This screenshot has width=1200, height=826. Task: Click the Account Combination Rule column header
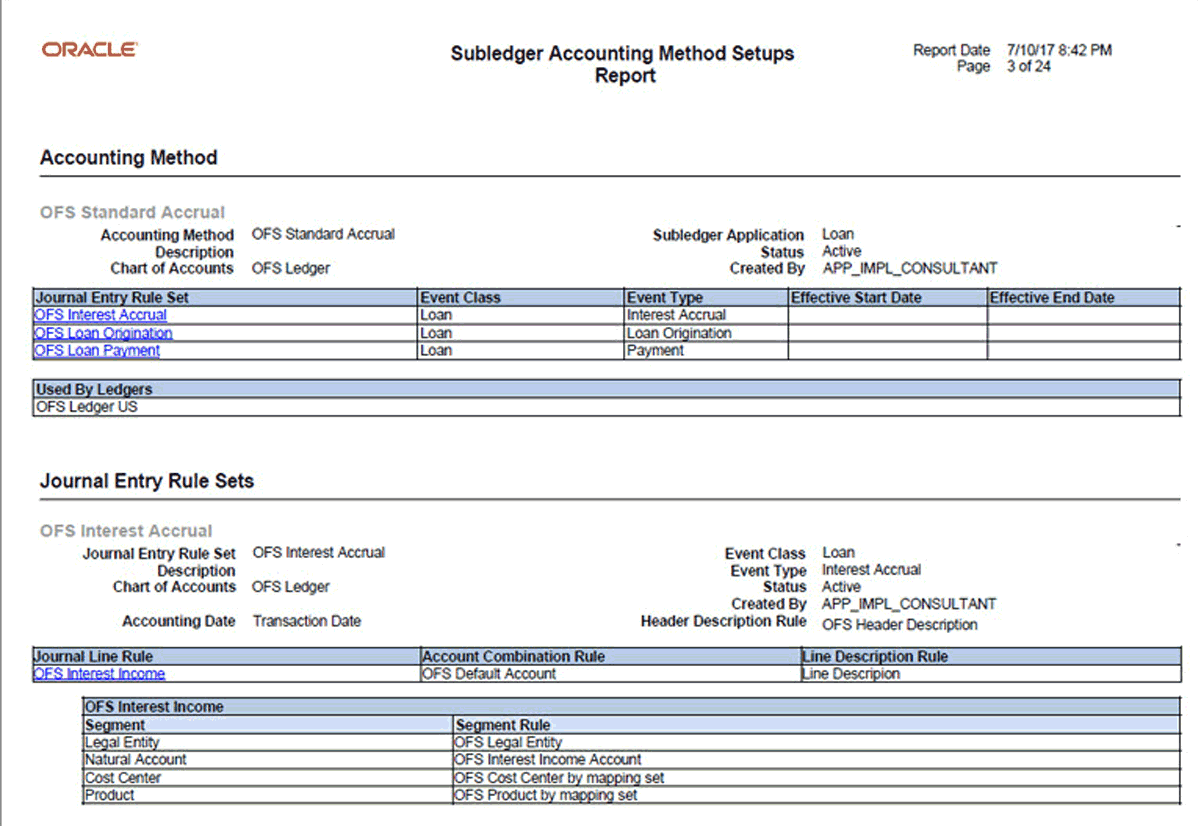click(514, 657)
